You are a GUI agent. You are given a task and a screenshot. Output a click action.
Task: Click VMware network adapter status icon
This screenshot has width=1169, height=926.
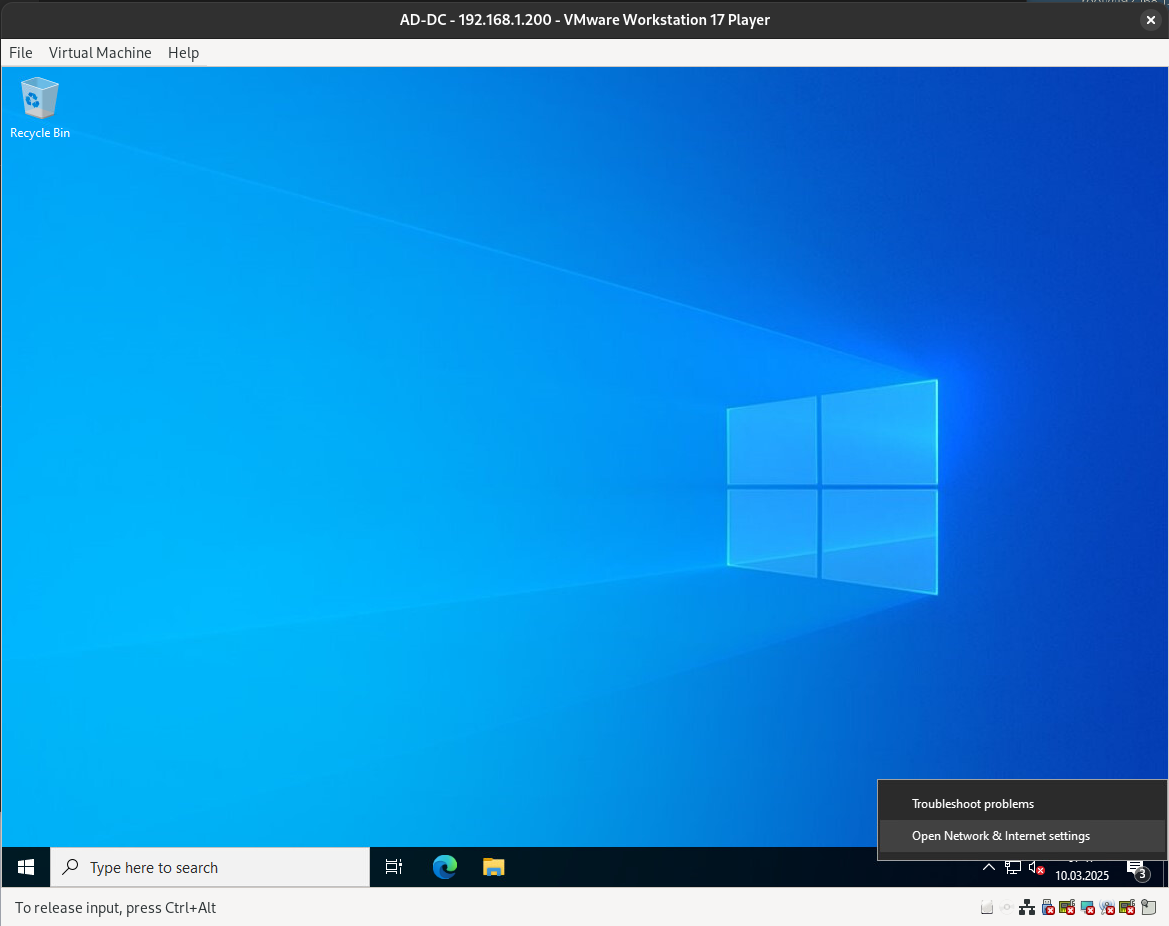point(1027,908)
